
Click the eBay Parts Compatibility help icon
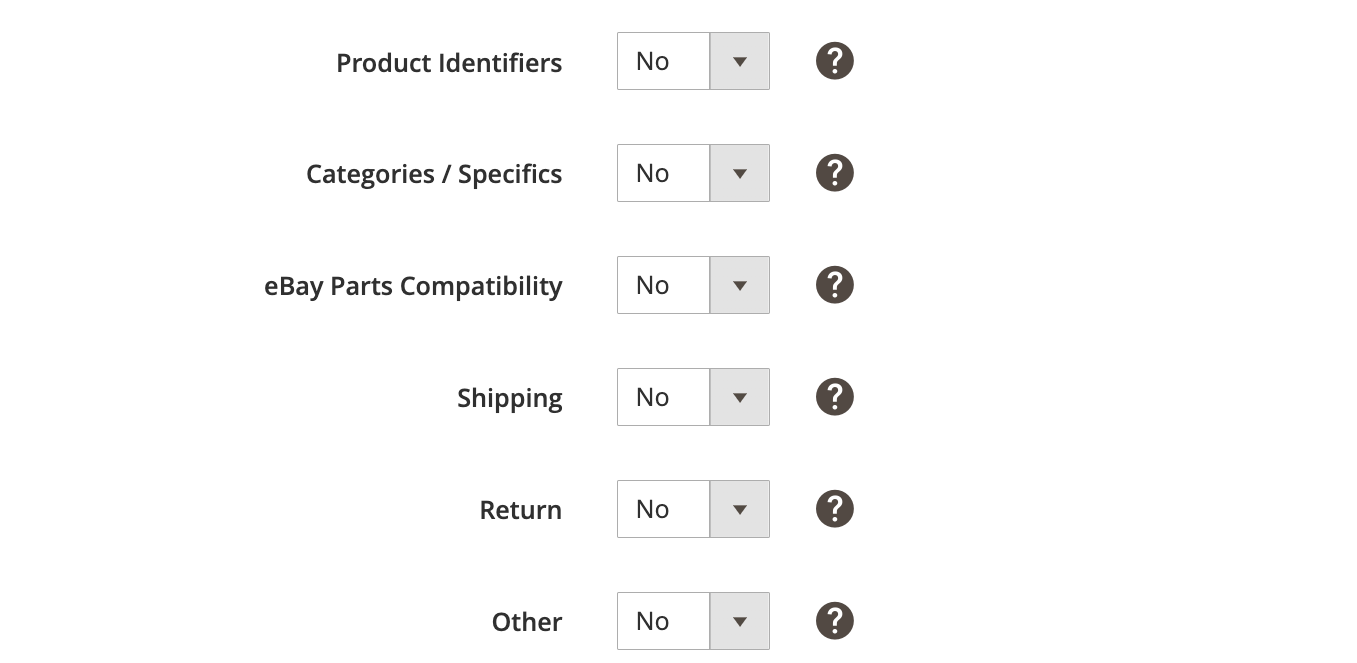[834, 285]
